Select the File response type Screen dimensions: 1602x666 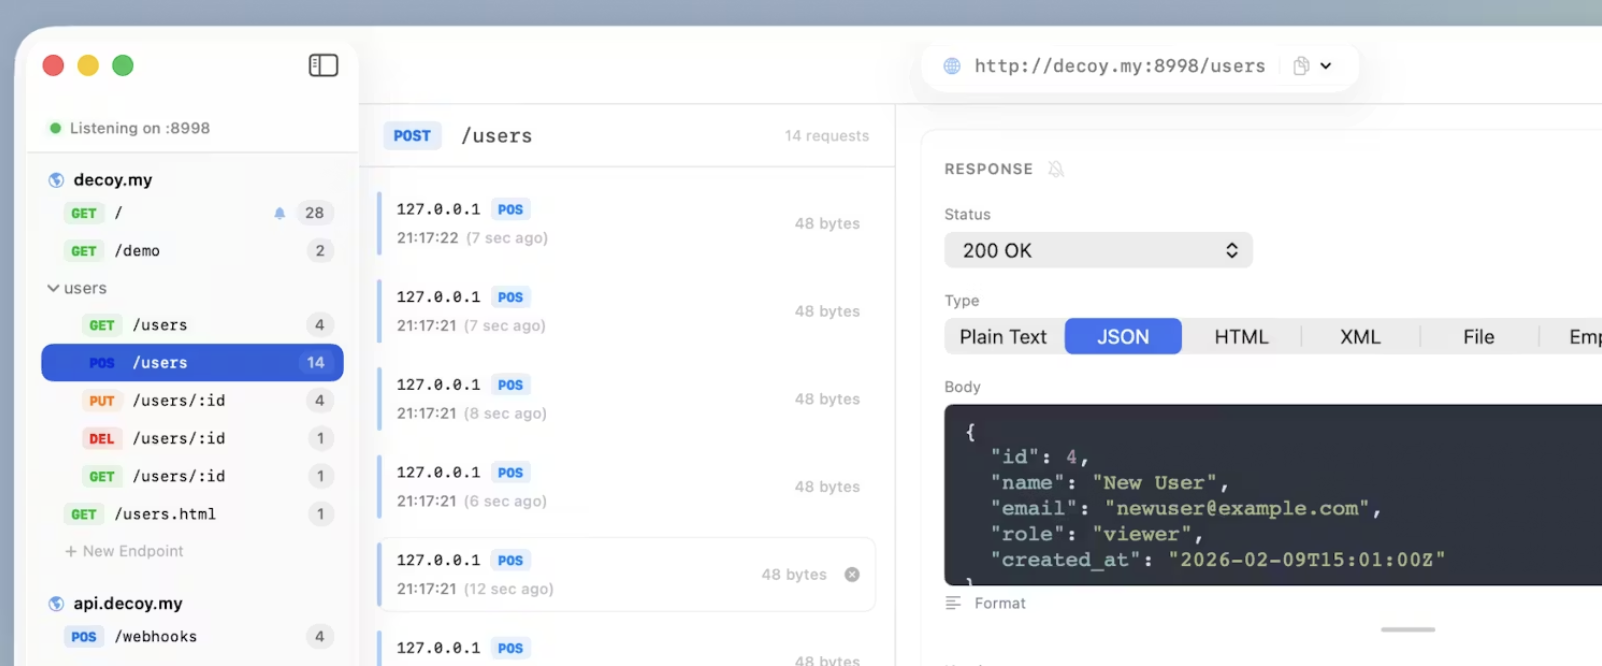(x=1479, y=337)
